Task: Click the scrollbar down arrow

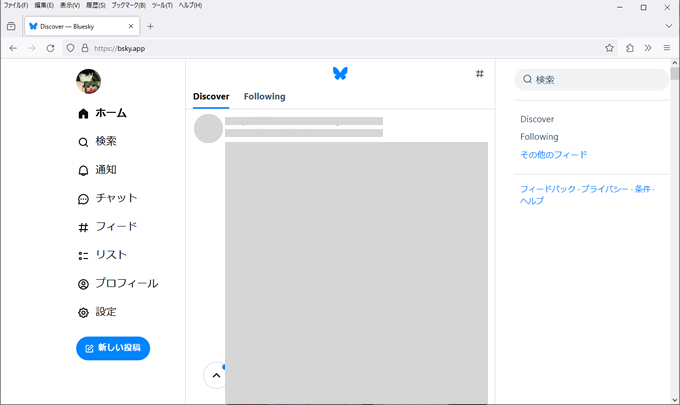Action: coord(674,400)
